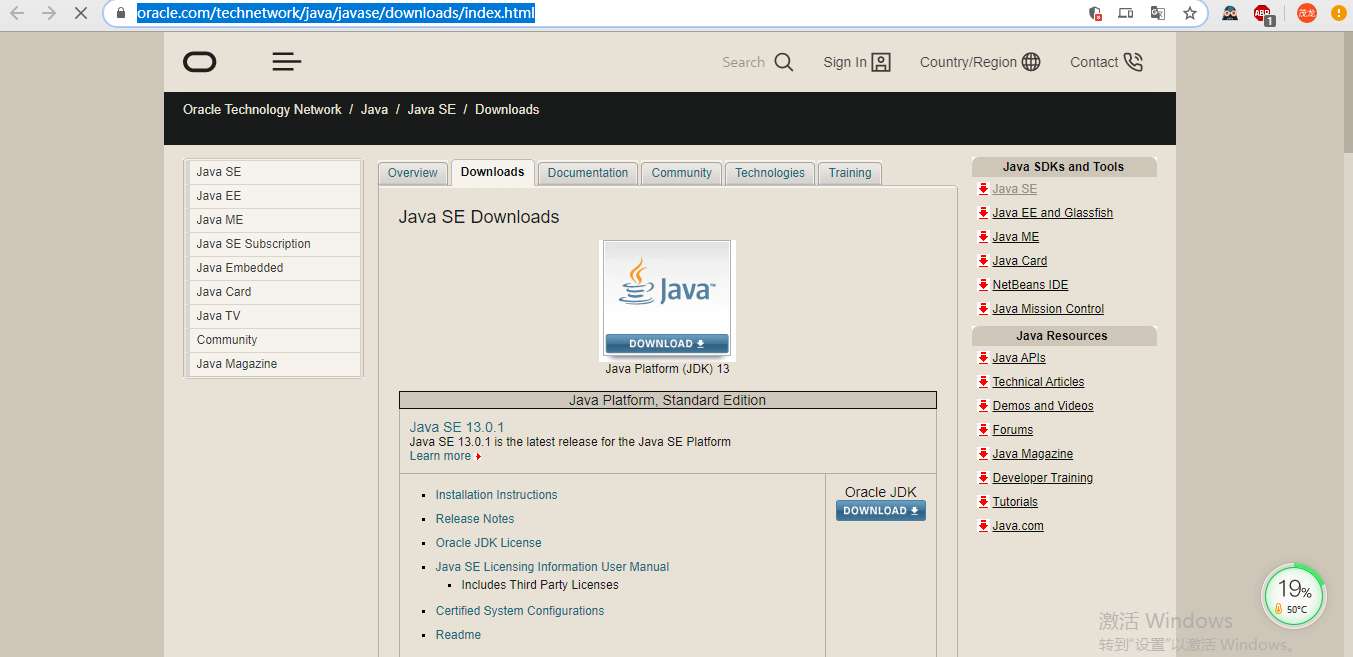This screenshot has width=1353, height=657.
Task: Click the red arrow beside Tutorials
Action: (983, 502)
